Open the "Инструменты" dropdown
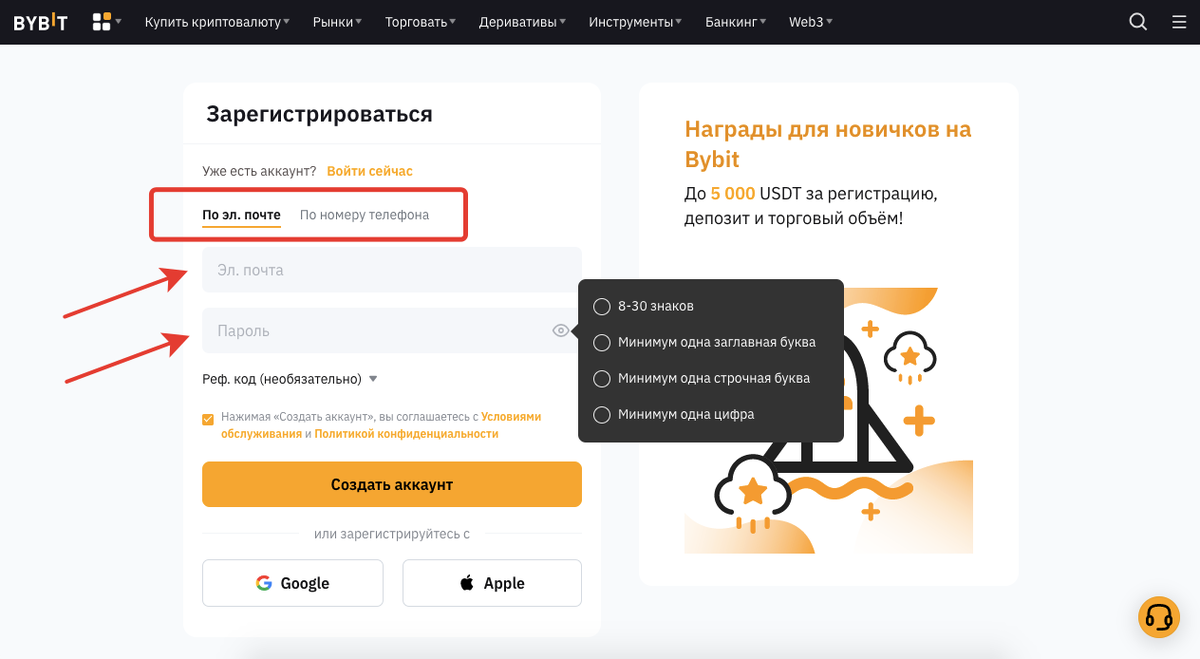1200x659 pixels. (630, 21)
